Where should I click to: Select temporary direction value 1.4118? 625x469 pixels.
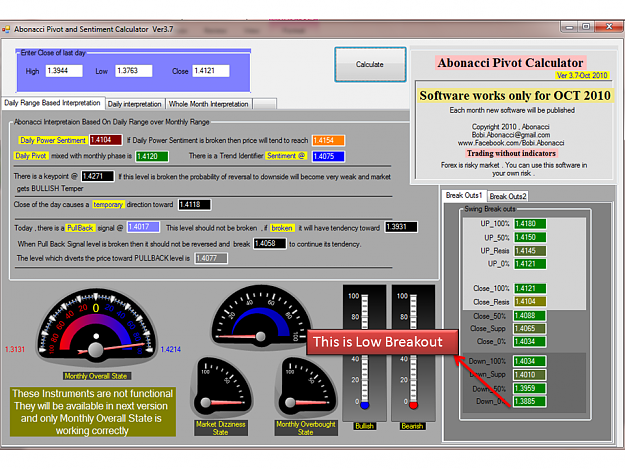pyautogui.click(x=195, y=204)
